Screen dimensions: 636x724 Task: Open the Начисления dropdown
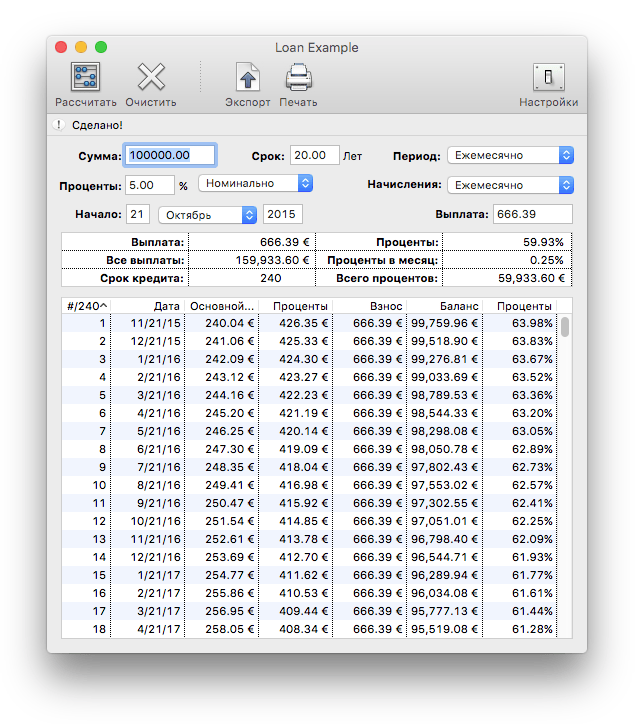[x=510, y=185]
